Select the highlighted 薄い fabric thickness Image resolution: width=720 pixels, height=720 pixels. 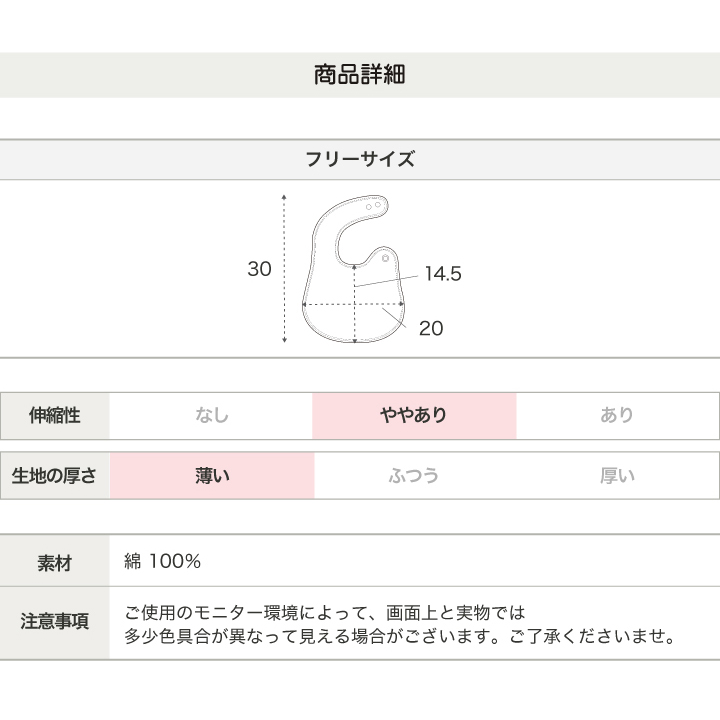[212, 476]
